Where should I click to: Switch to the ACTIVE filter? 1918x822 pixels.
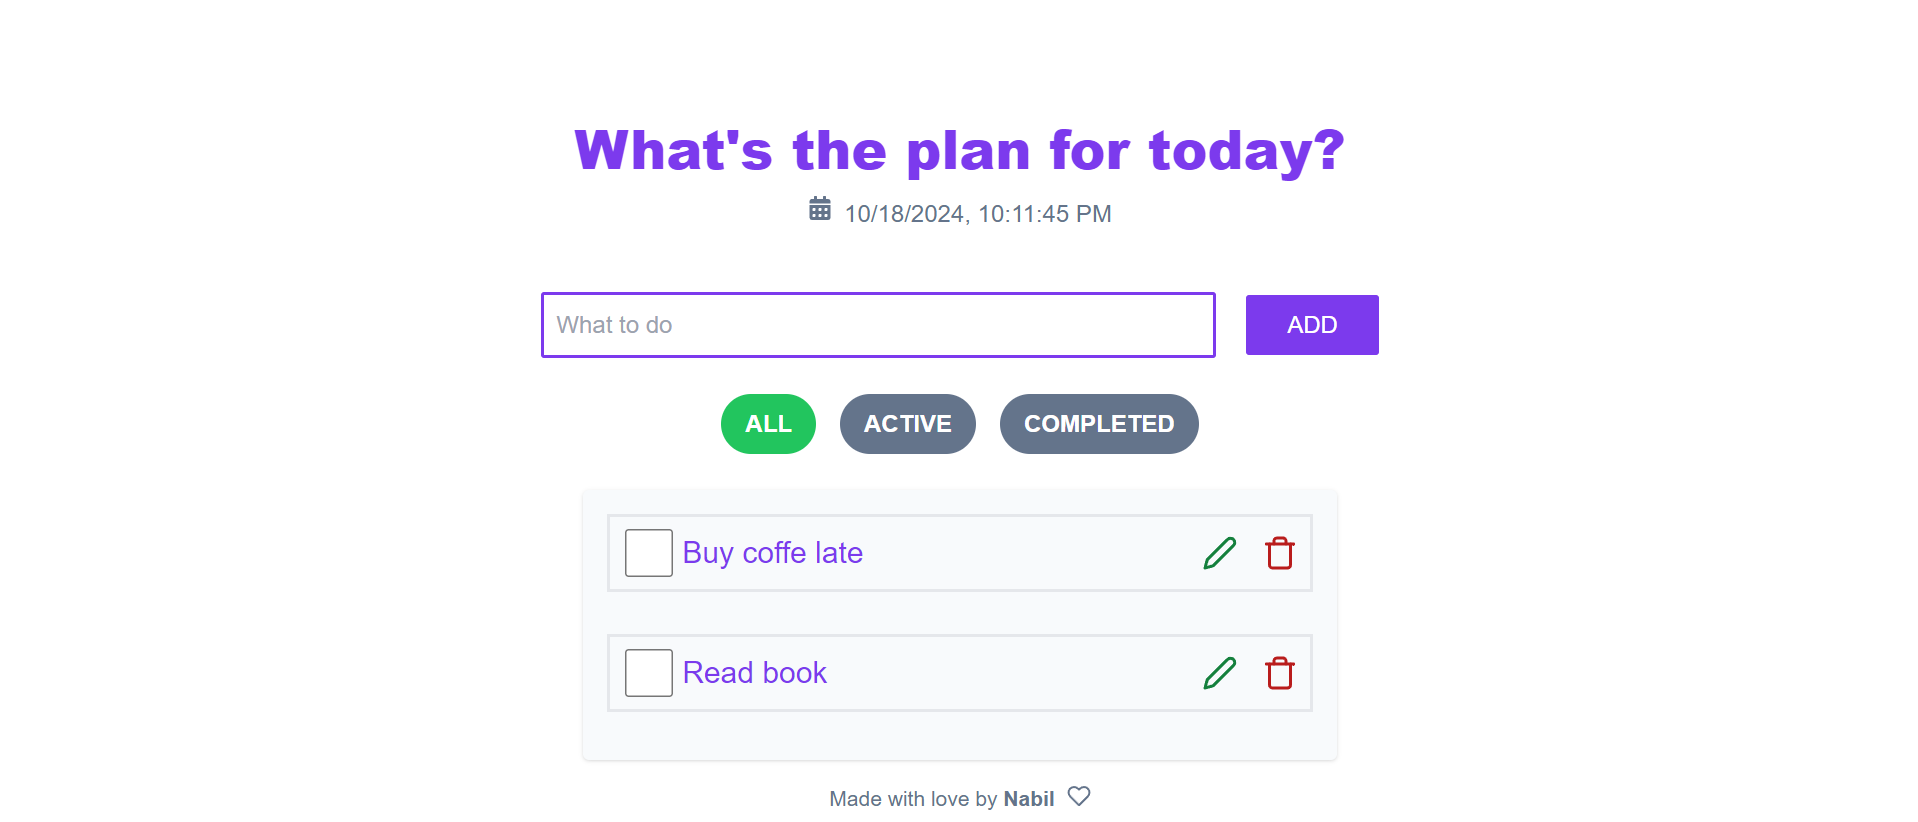(x=907, y=424)
